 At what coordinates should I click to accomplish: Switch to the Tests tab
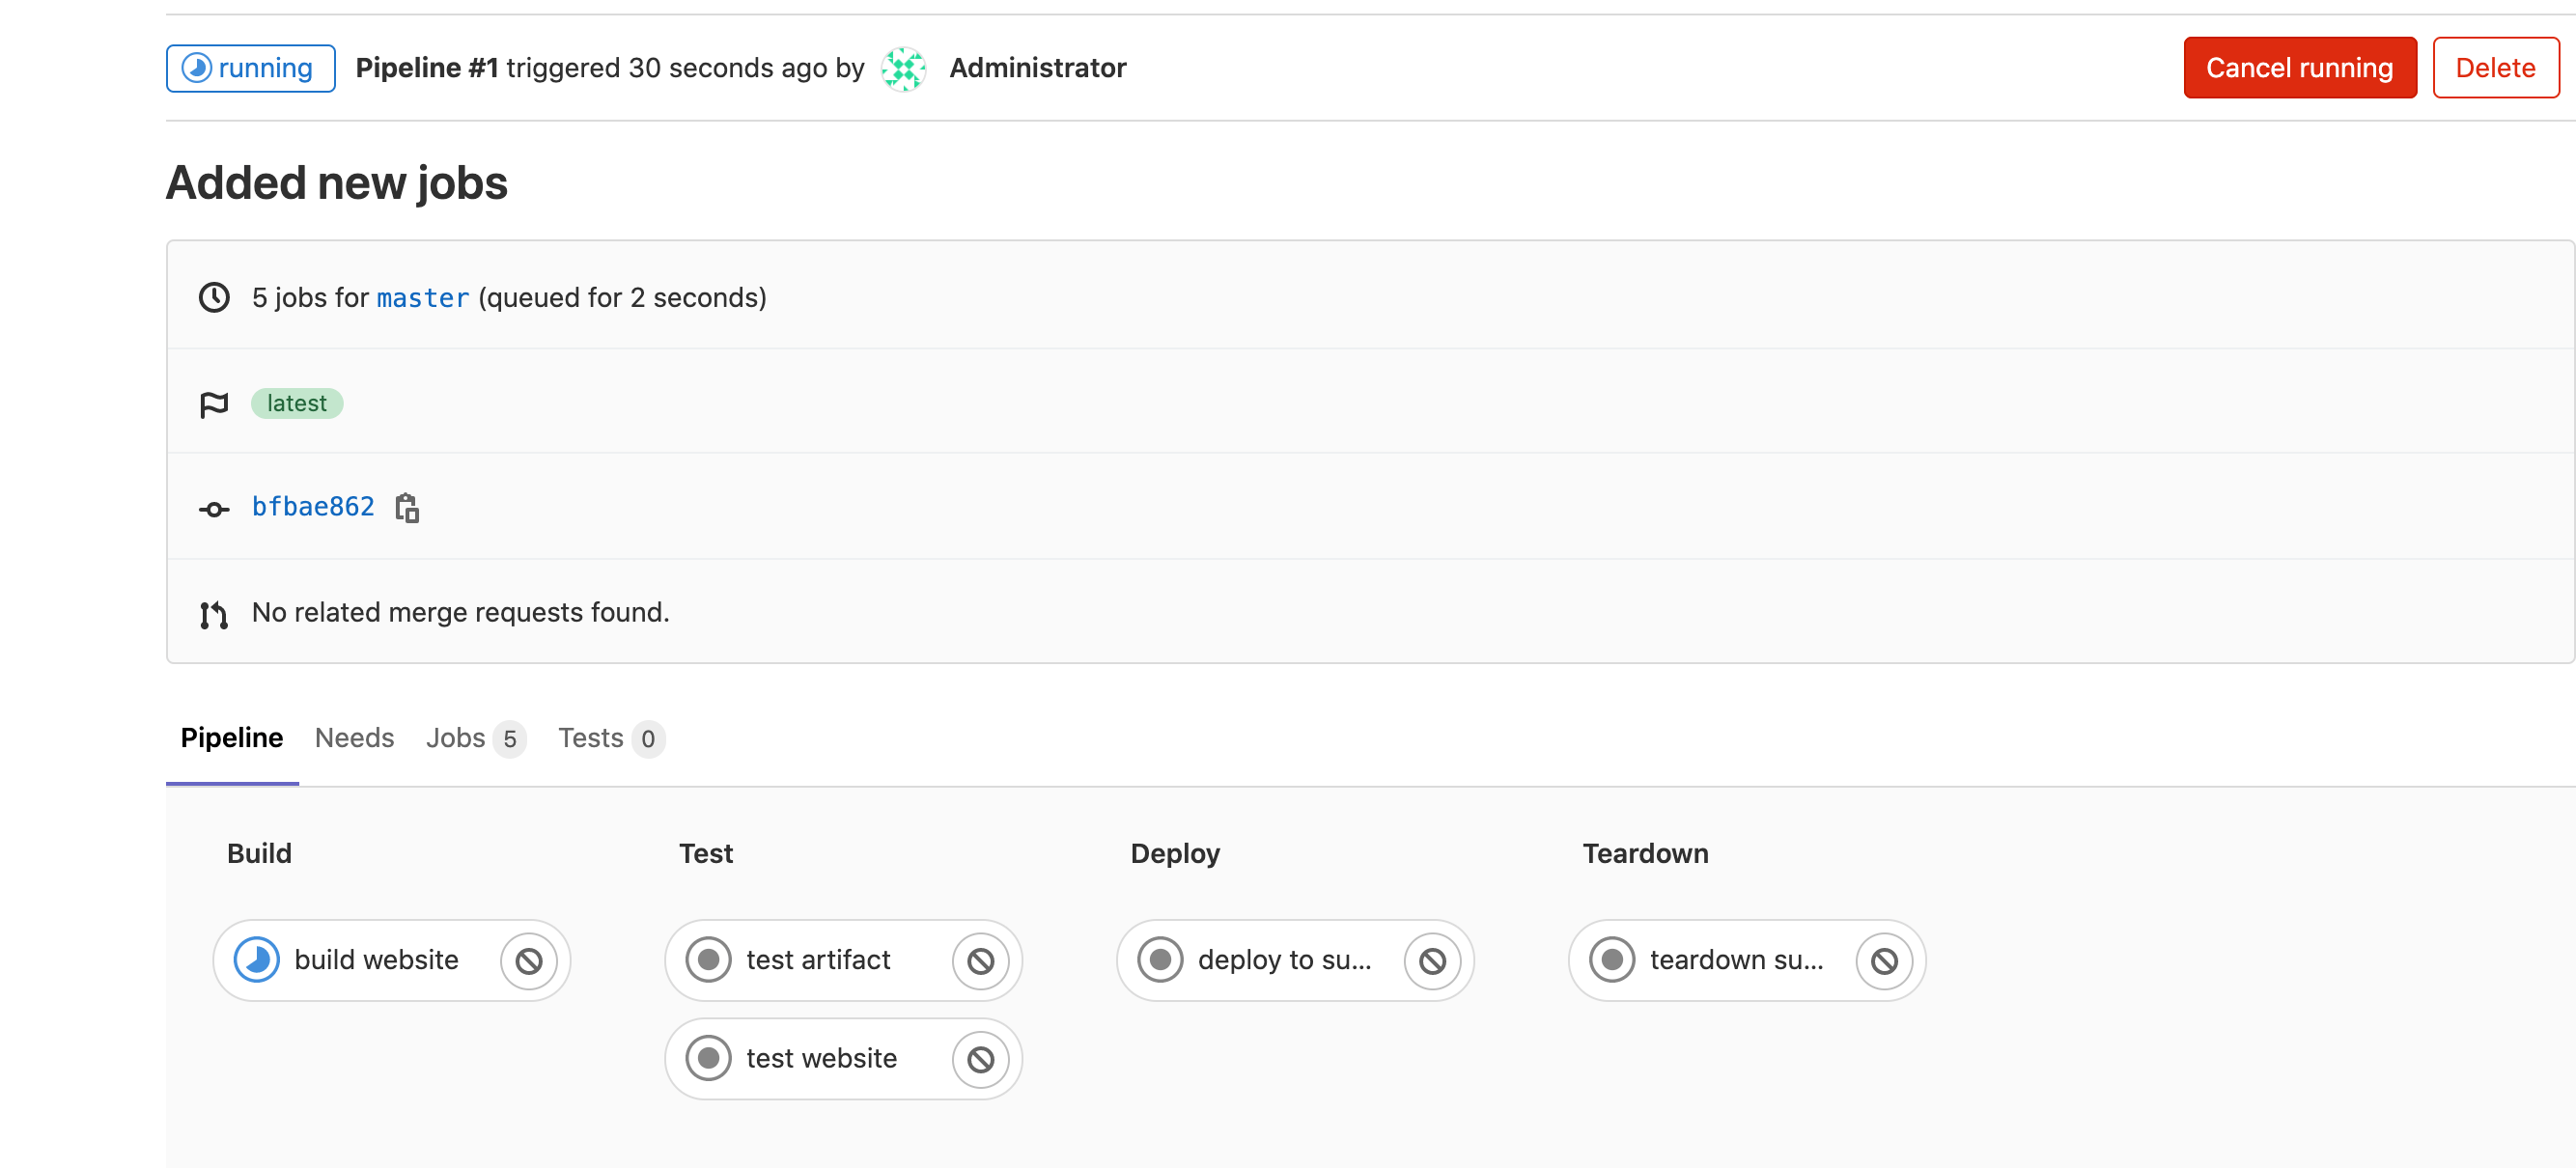(x=611, y=738)
